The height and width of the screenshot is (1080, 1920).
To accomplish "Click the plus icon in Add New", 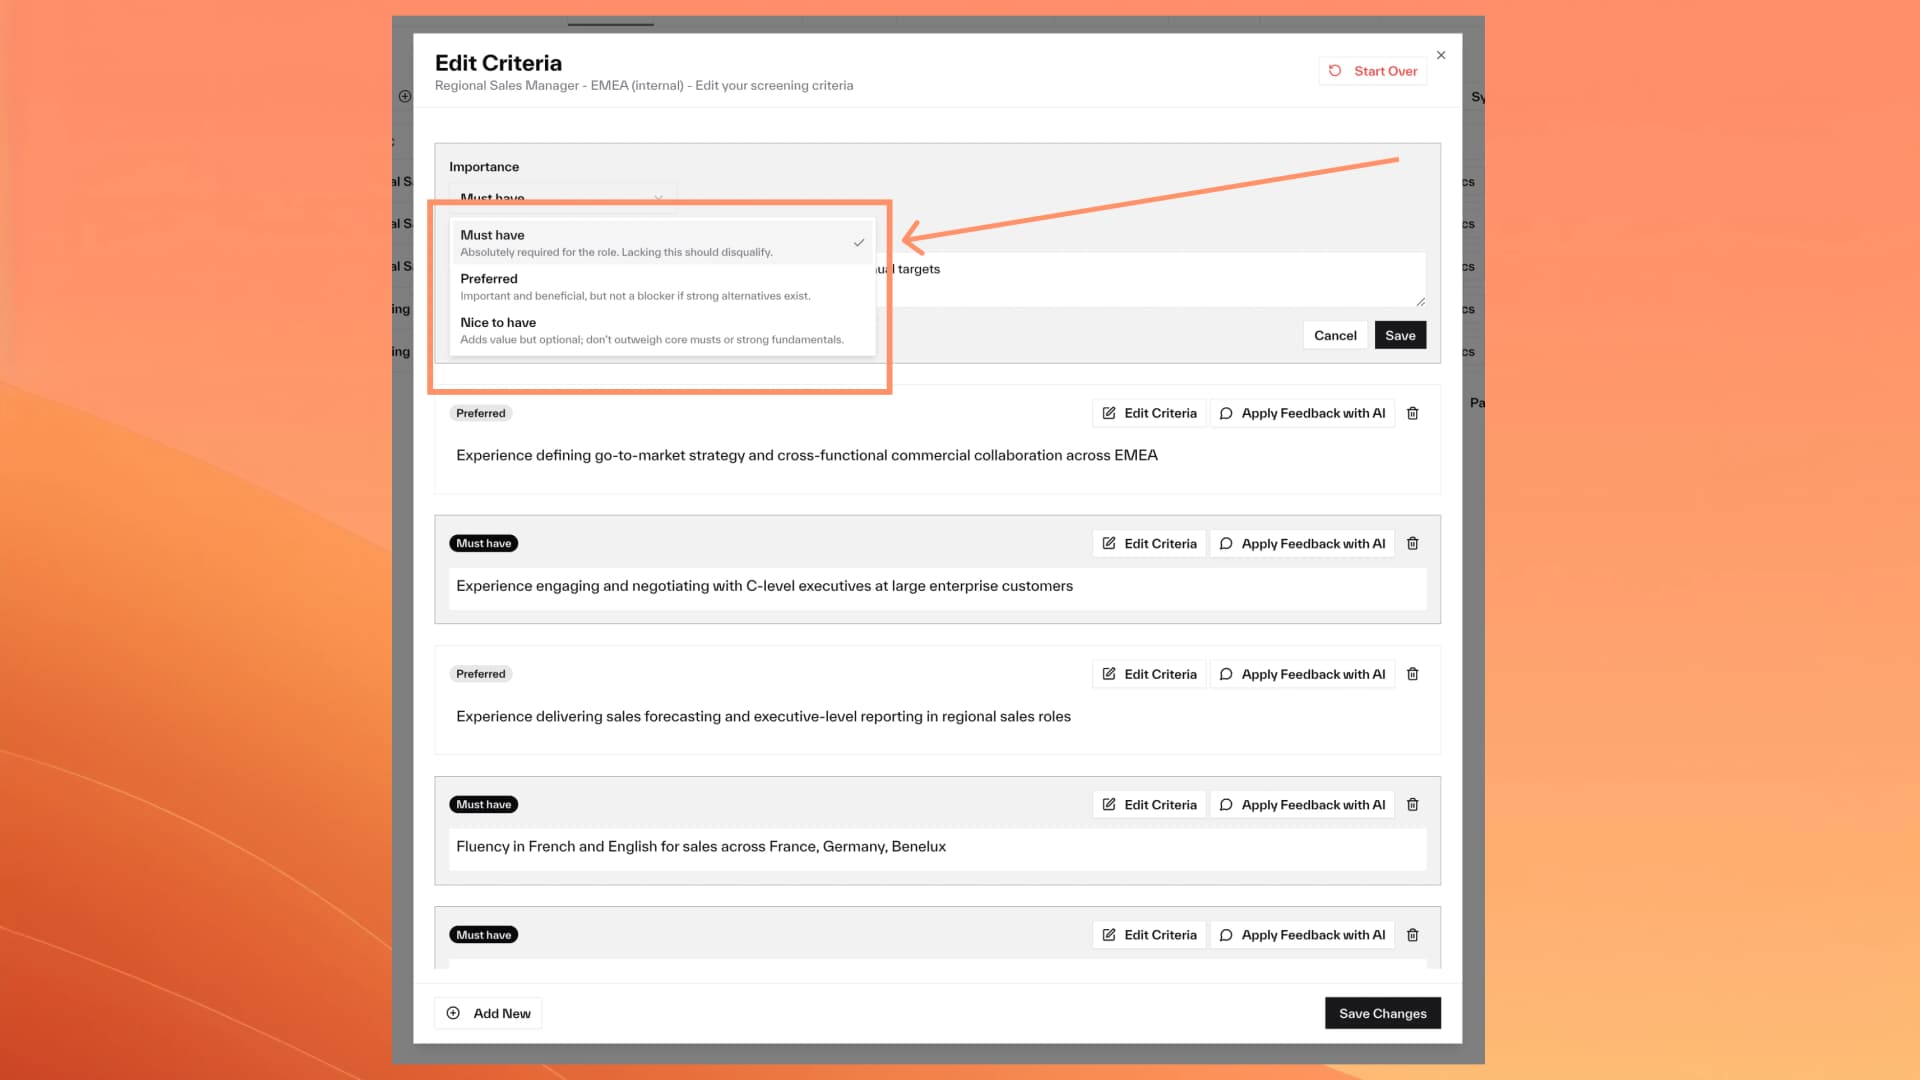I will click(453, 1013).
